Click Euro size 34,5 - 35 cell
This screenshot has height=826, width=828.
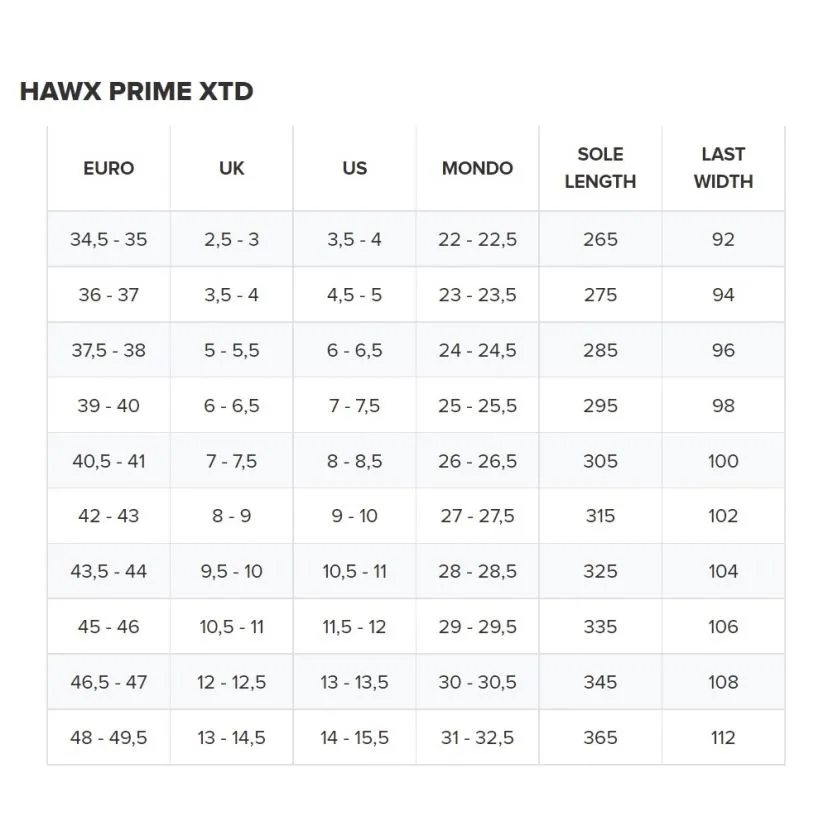(108, 240)
